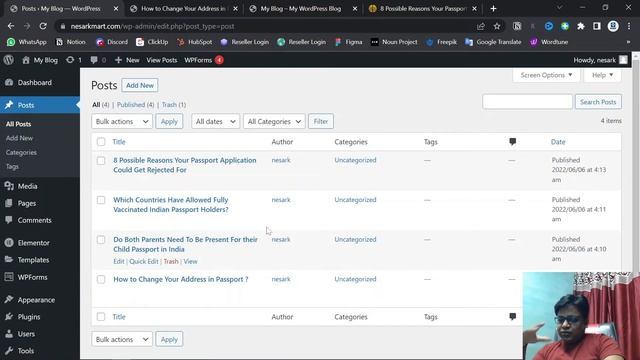Open the WhatsApp bookmark

[27, 42]
